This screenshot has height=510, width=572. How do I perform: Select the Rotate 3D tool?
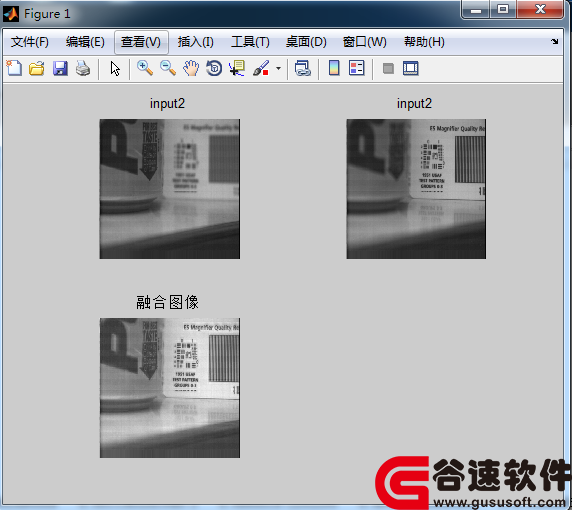(214, 68)
